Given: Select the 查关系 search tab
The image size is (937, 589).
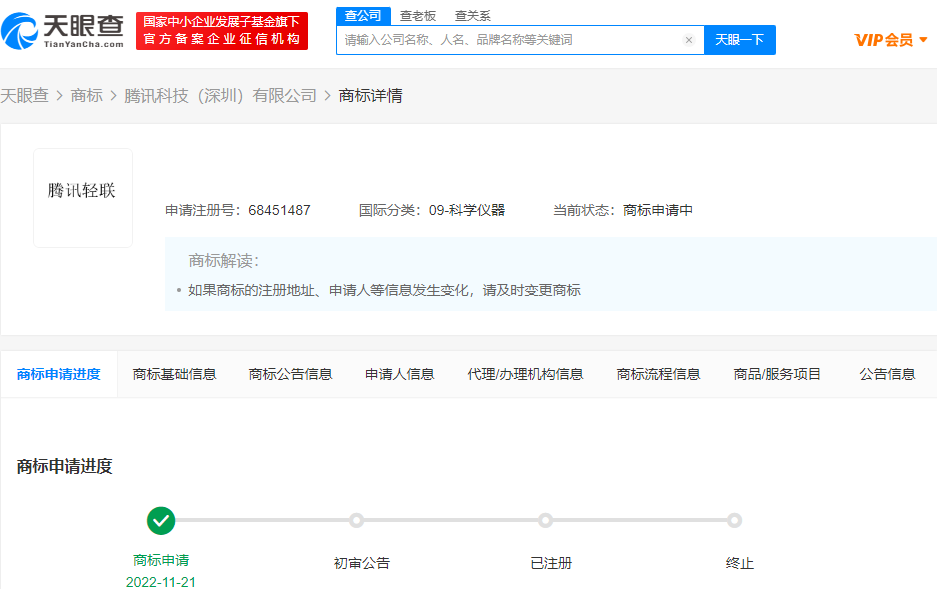Looking at the screenshot, I should coord(473,16).
